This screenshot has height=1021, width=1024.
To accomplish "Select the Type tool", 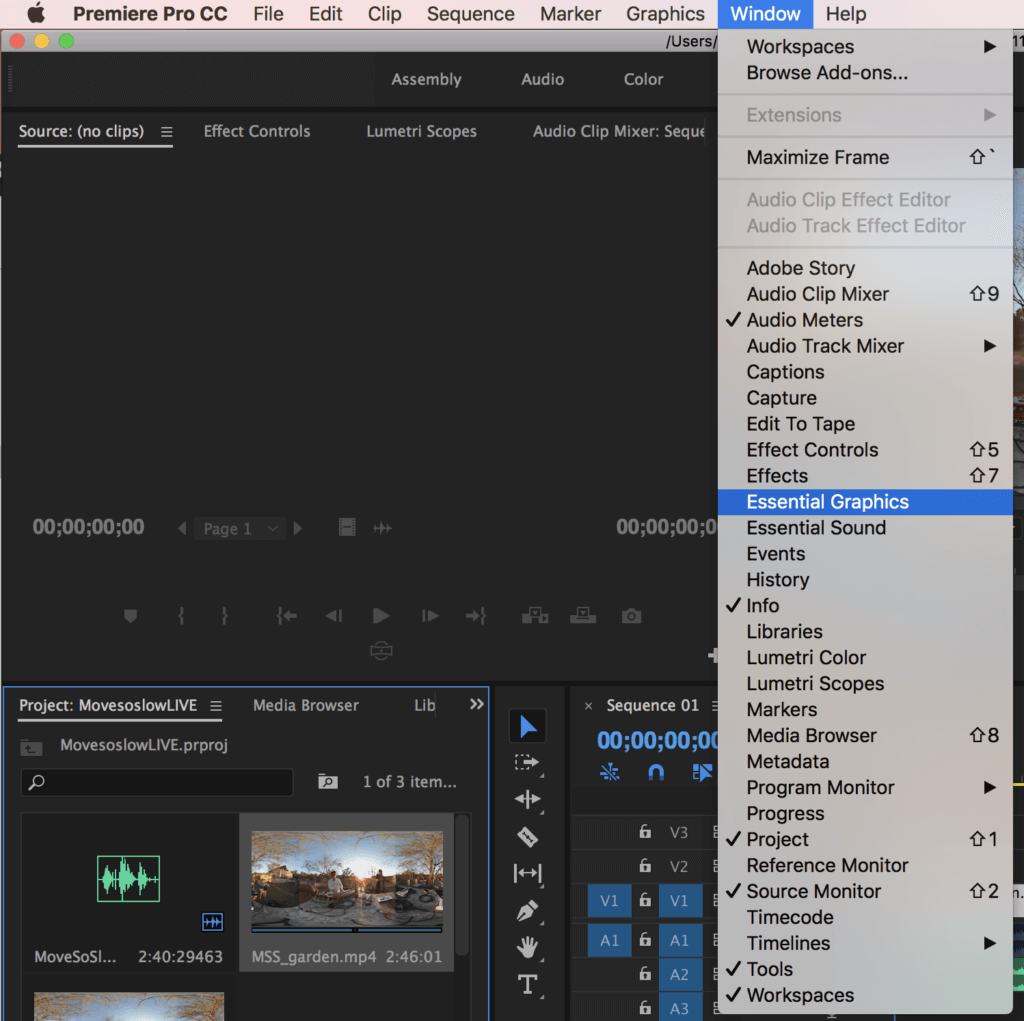I will (x=528, y=984).
